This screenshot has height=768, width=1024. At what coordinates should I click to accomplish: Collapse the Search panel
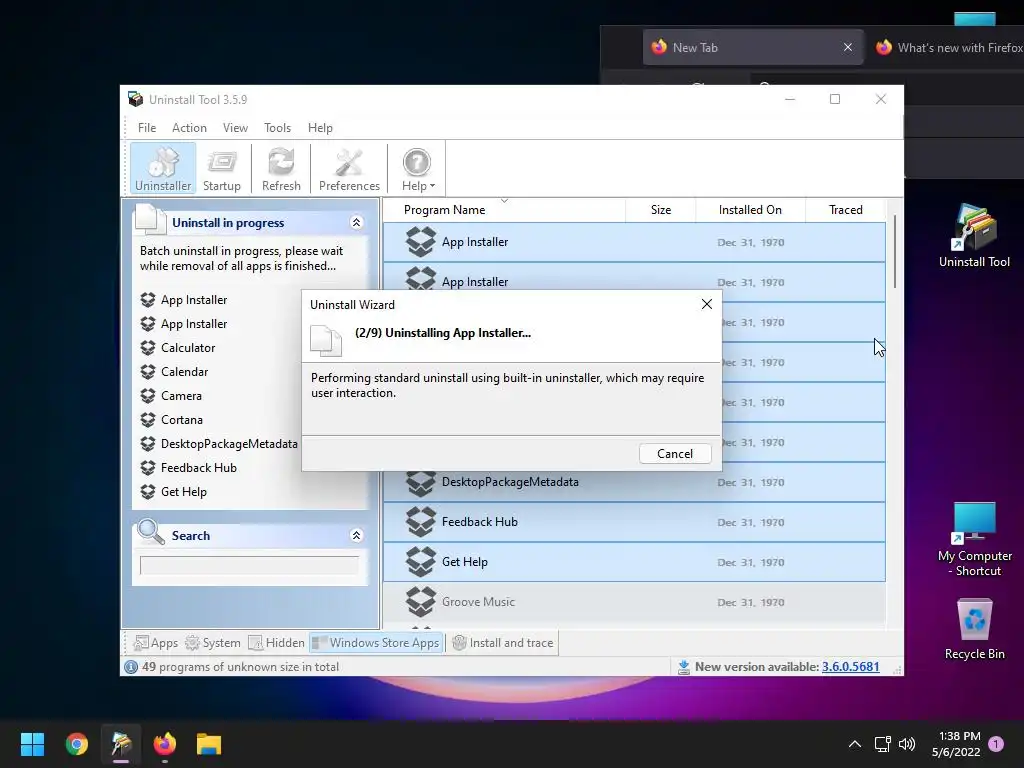tap(357, 536)
